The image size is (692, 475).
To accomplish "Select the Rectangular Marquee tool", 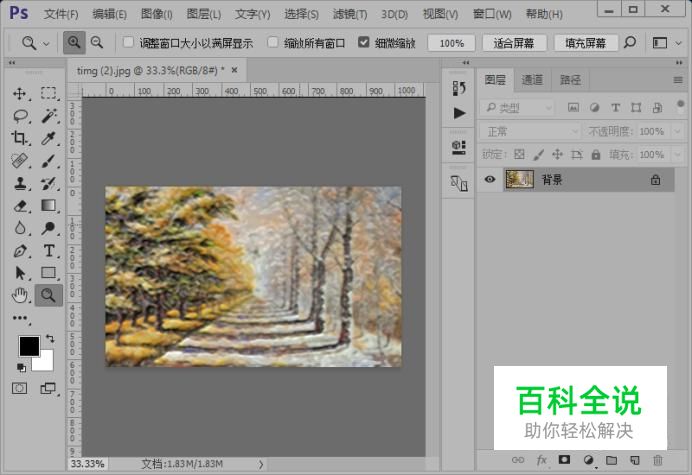I will click(x=49, y=93).
